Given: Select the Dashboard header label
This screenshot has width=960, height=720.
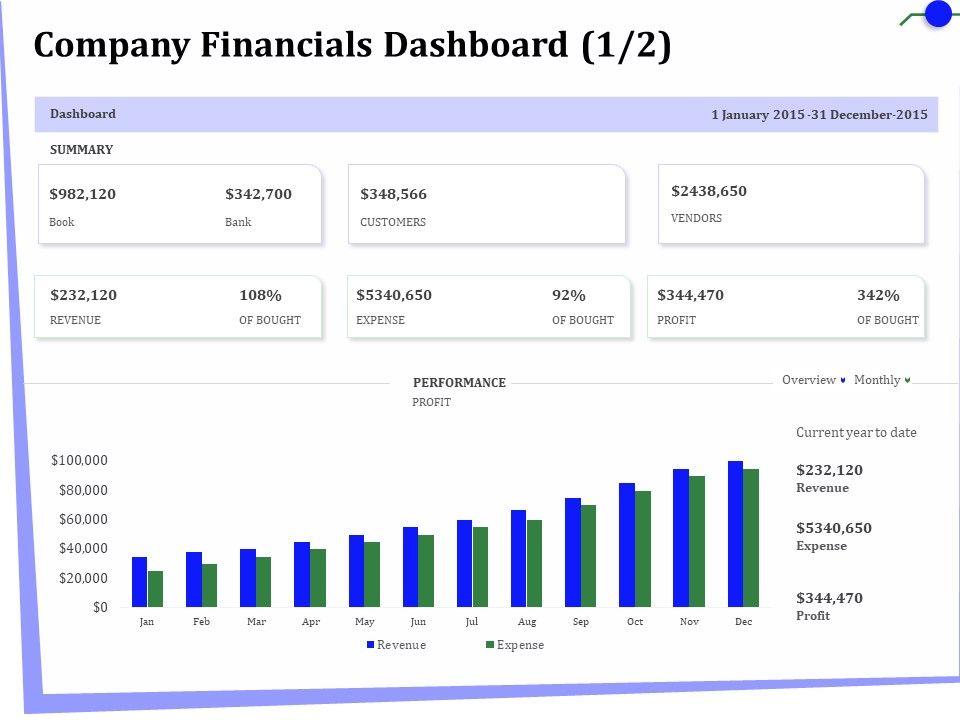Looking at the screenshot, I should pos(83,114).
